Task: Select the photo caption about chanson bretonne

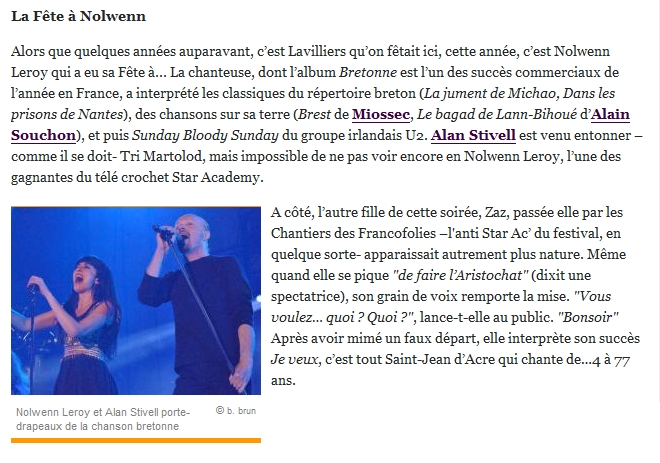Action: (103, 419)
